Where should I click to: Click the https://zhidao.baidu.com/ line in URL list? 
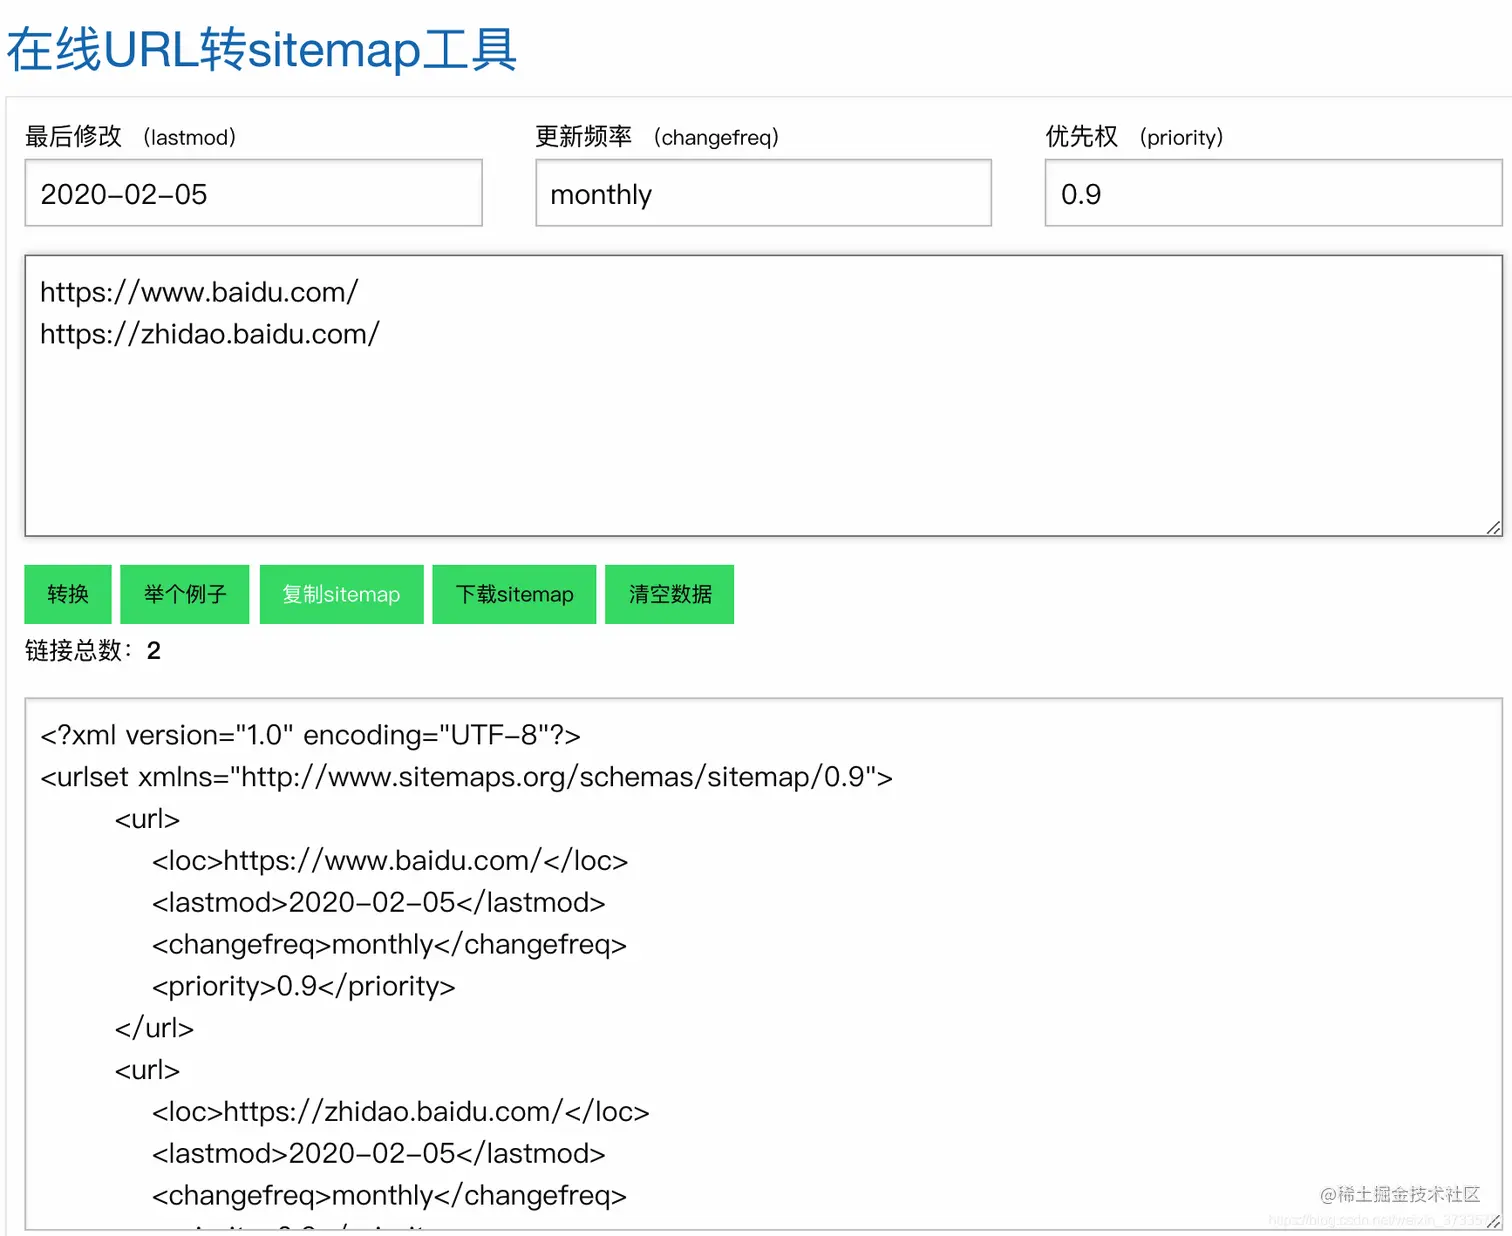tap(210, 334)
